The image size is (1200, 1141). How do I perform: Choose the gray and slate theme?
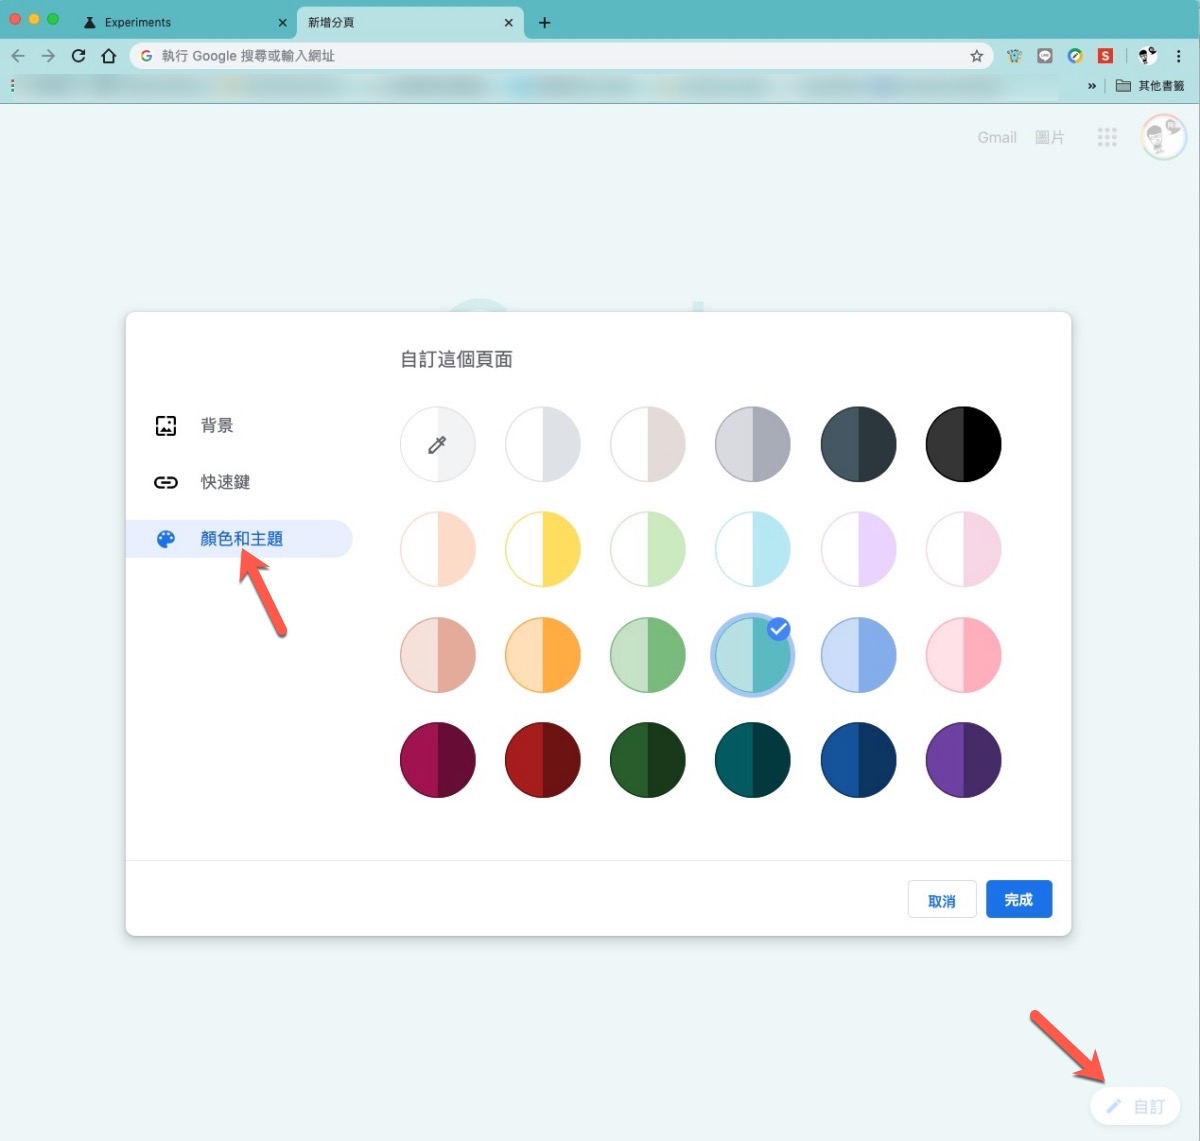tap(753, 444)
